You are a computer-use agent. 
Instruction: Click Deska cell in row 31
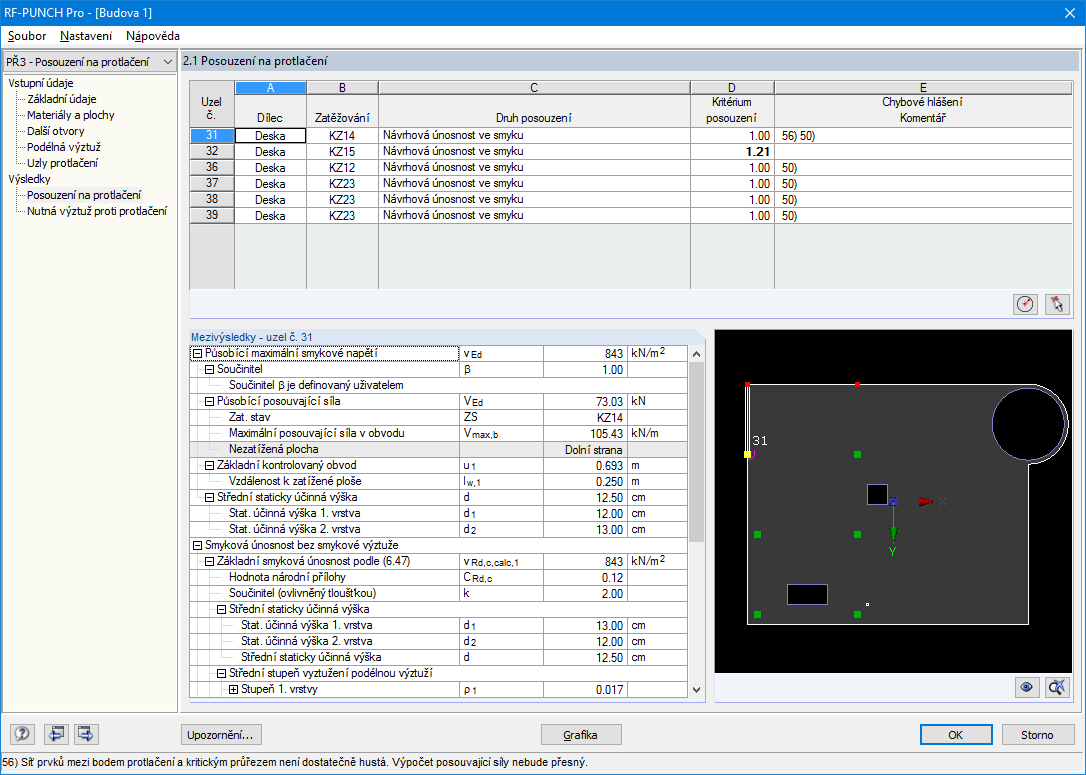point(270,136)
